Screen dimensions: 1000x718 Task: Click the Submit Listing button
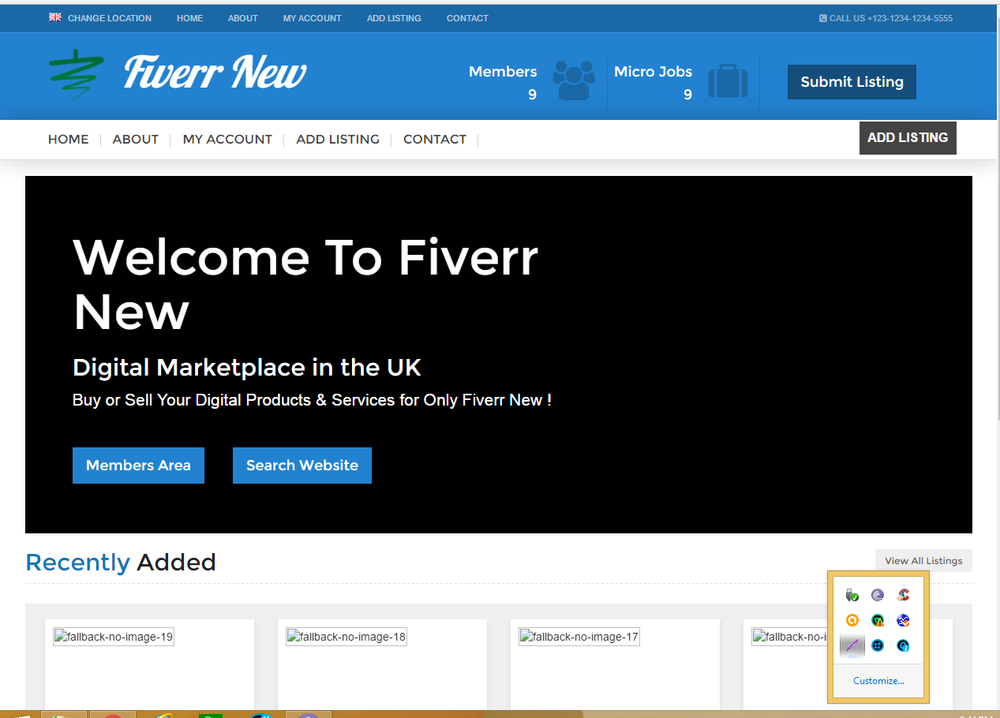[852, 82]
